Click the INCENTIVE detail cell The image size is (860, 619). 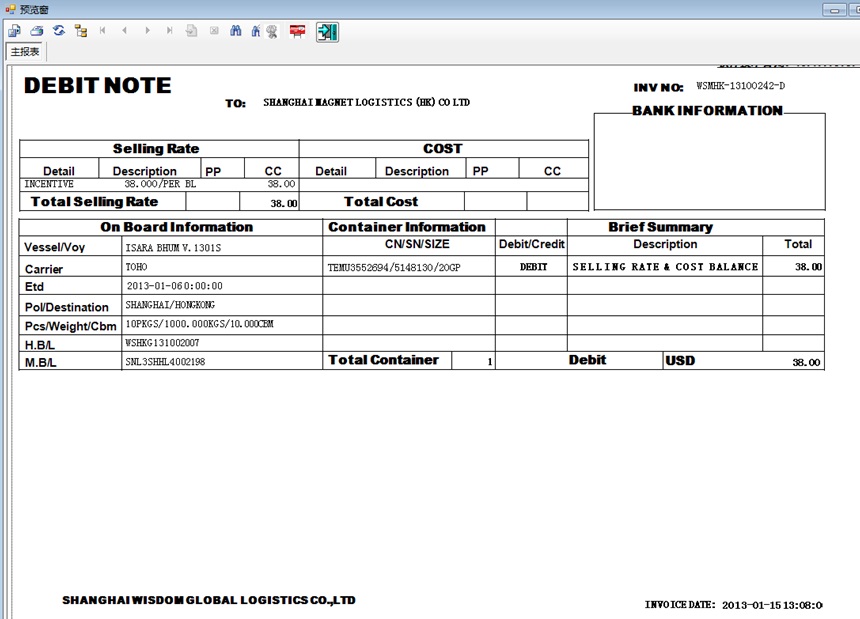pyautogui.click(x=49, y=184)
